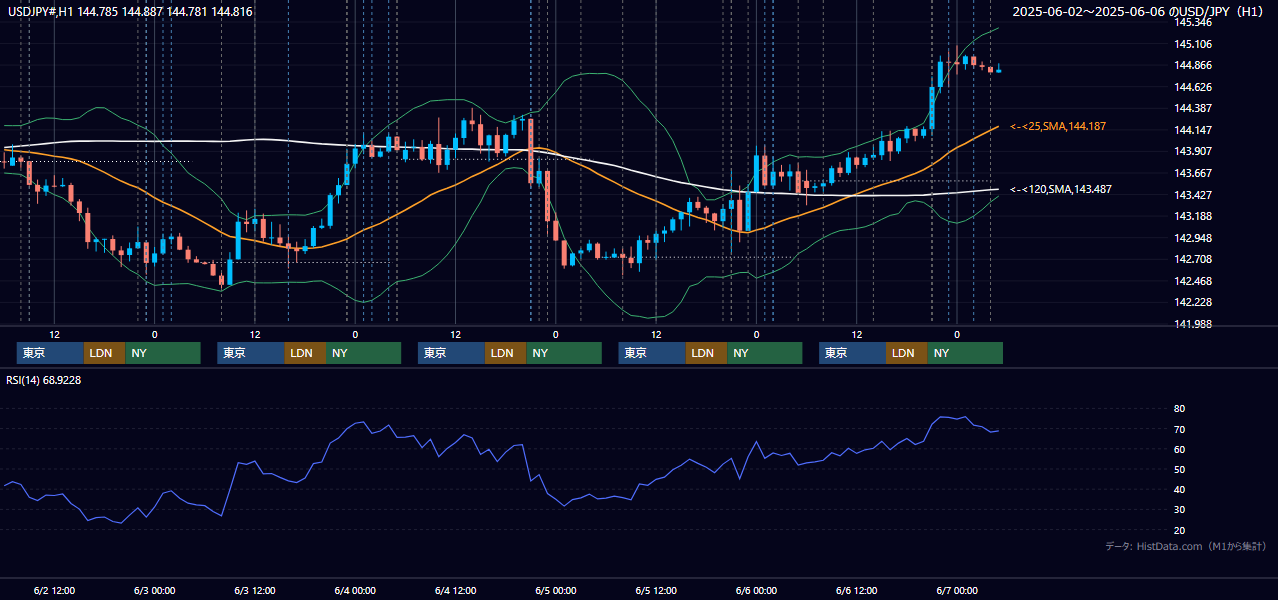Click the 25 SMA 144.187 annotation

click(1058, 126)
